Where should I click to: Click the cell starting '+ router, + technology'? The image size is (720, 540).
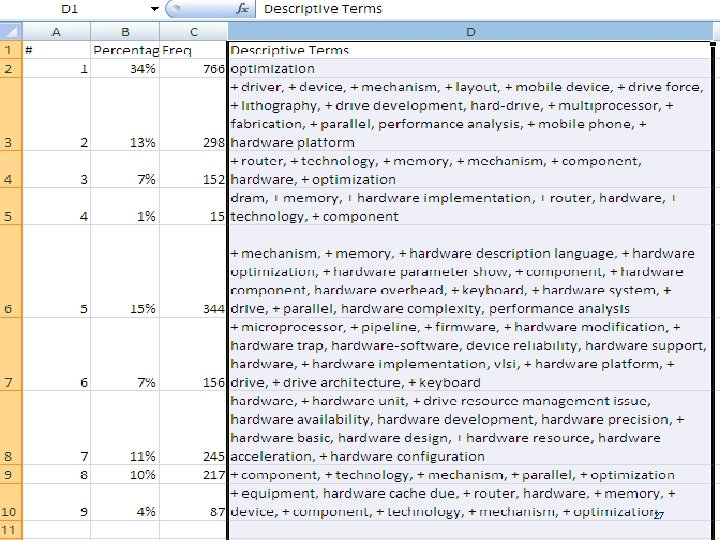coord(470,169)
